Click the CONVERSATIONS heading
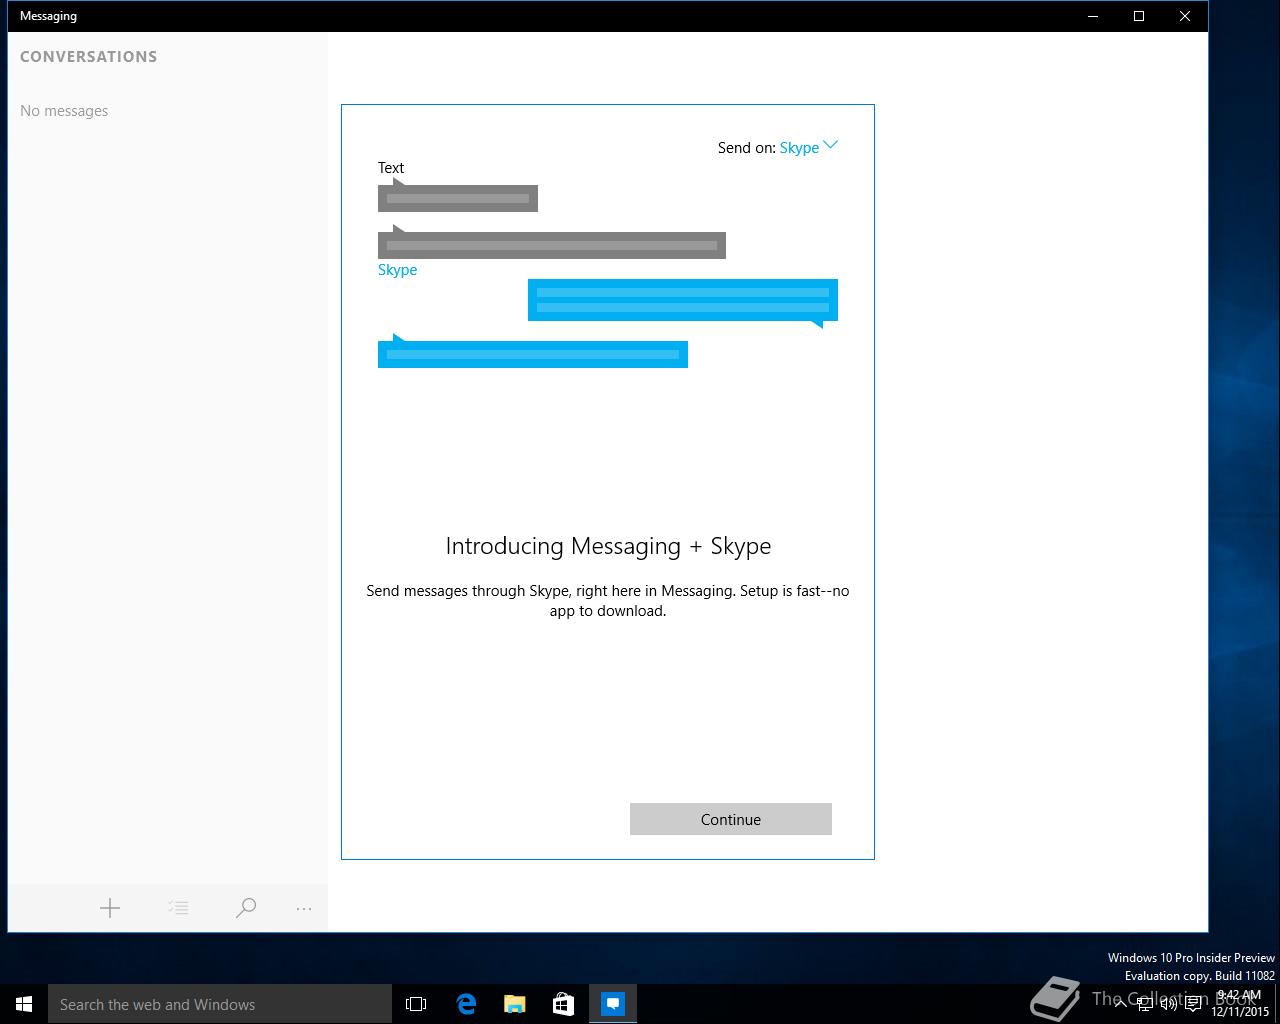The height and width of the screenshot is (1024, 1280). pyautogui.click(x=88, y=57)
